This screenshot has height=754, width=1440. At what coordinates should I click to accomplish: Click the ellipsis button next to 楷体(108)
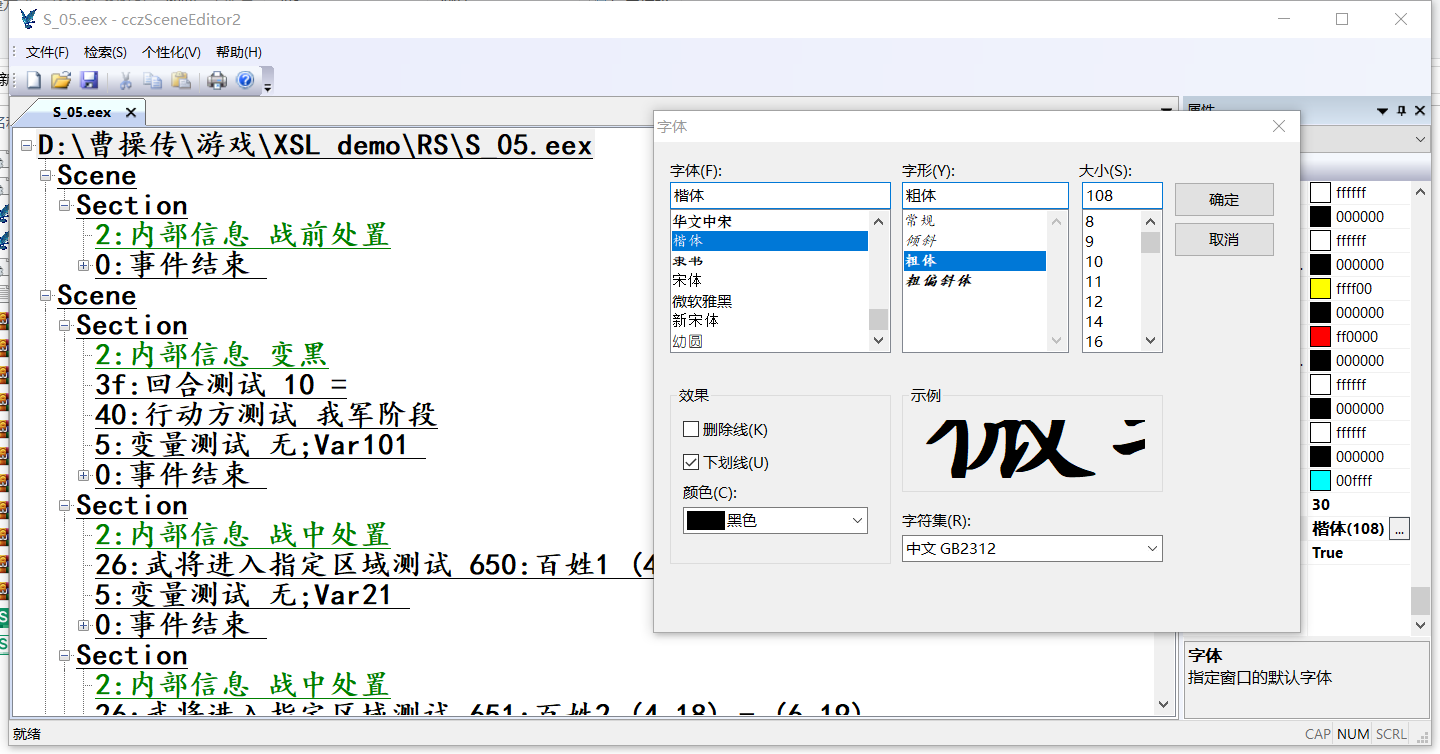(x=1400, y=529)
